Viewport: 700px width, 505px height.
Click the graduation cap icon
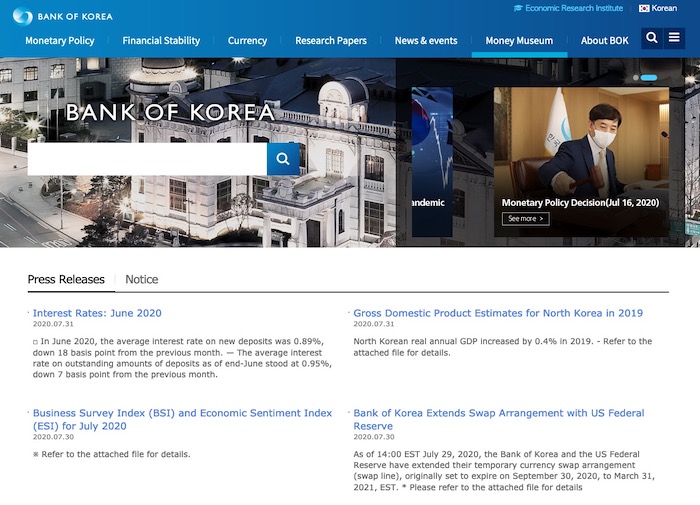coord(518,8)
